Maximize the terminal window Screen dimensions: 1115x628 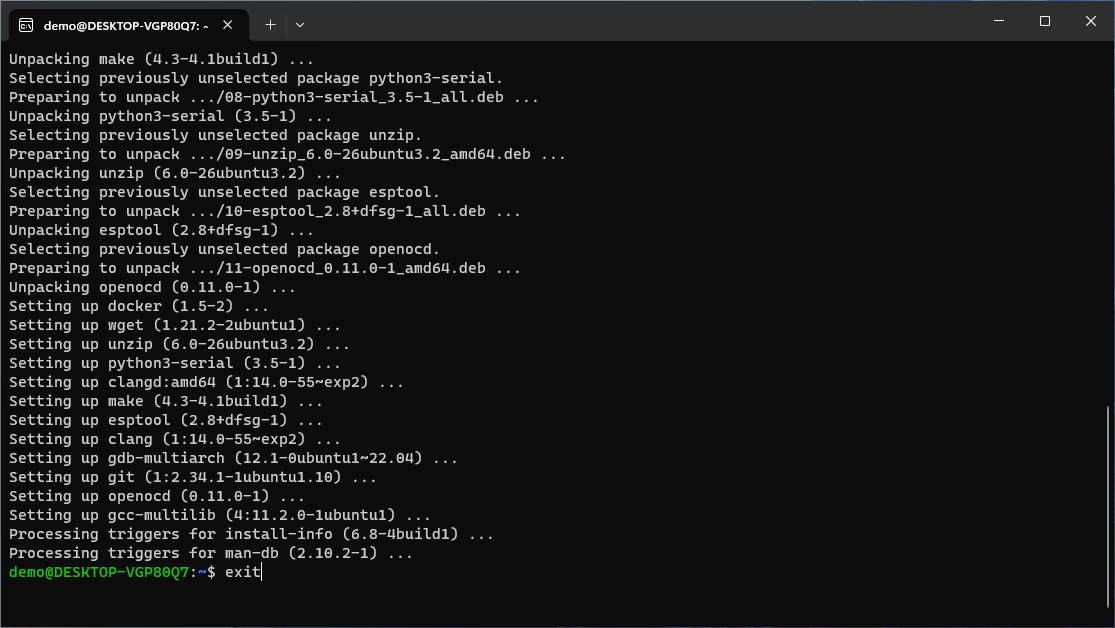[x=1044, y=21]
